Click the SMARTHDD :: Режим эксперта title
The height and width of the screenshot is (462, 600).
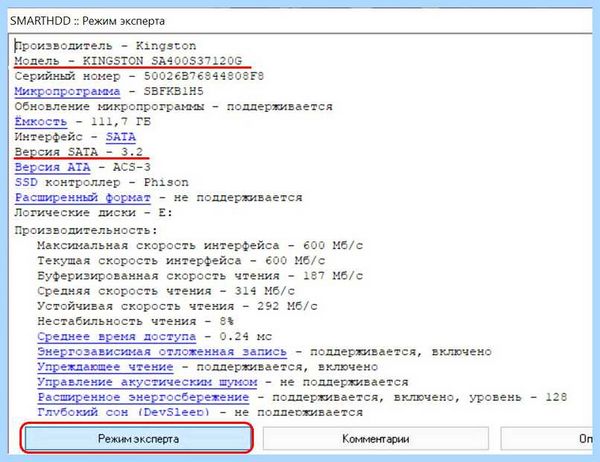tap(87, 21)
